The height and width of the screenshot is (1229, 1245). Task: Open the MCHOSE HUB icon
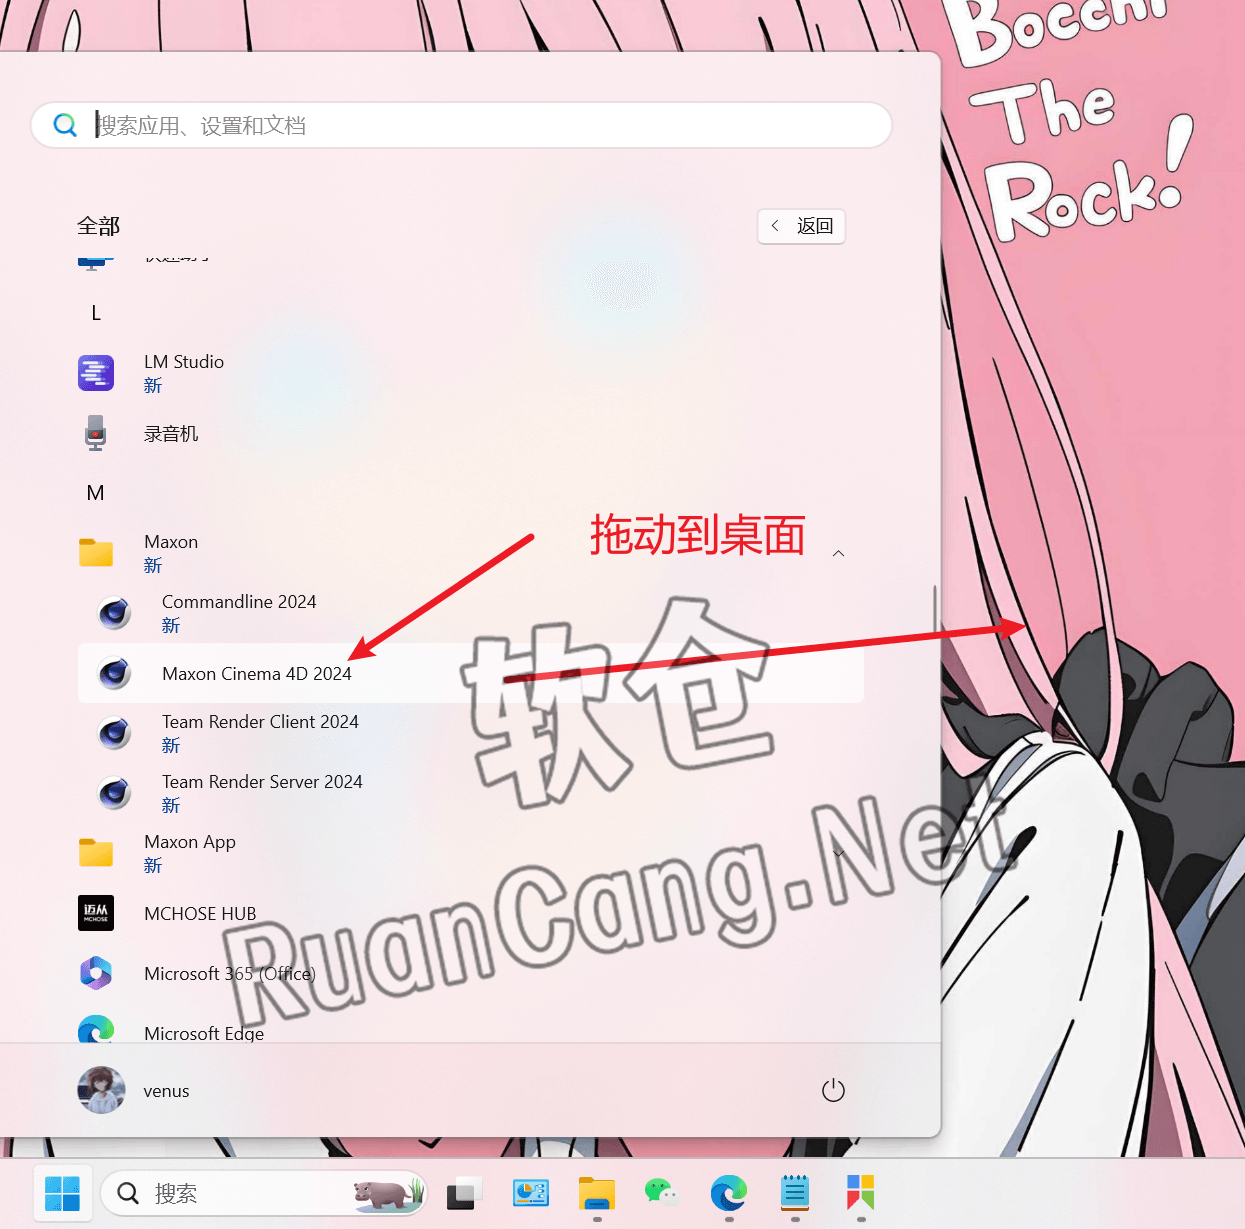coord(96,913)
